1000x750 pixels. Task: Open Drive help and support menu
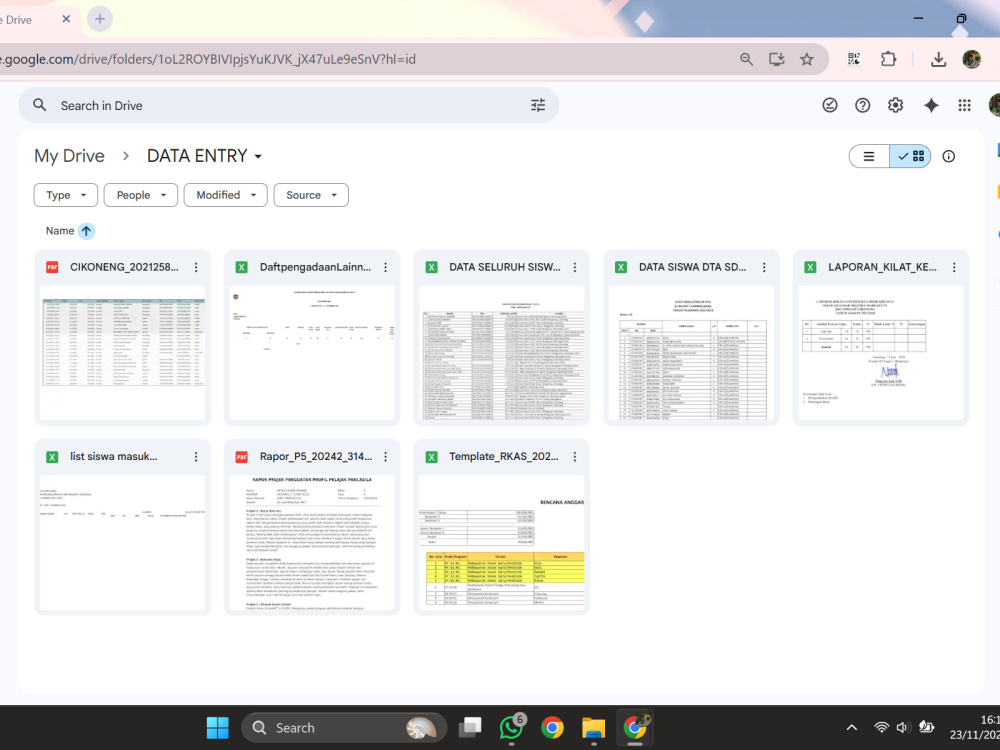pos(862,105)
